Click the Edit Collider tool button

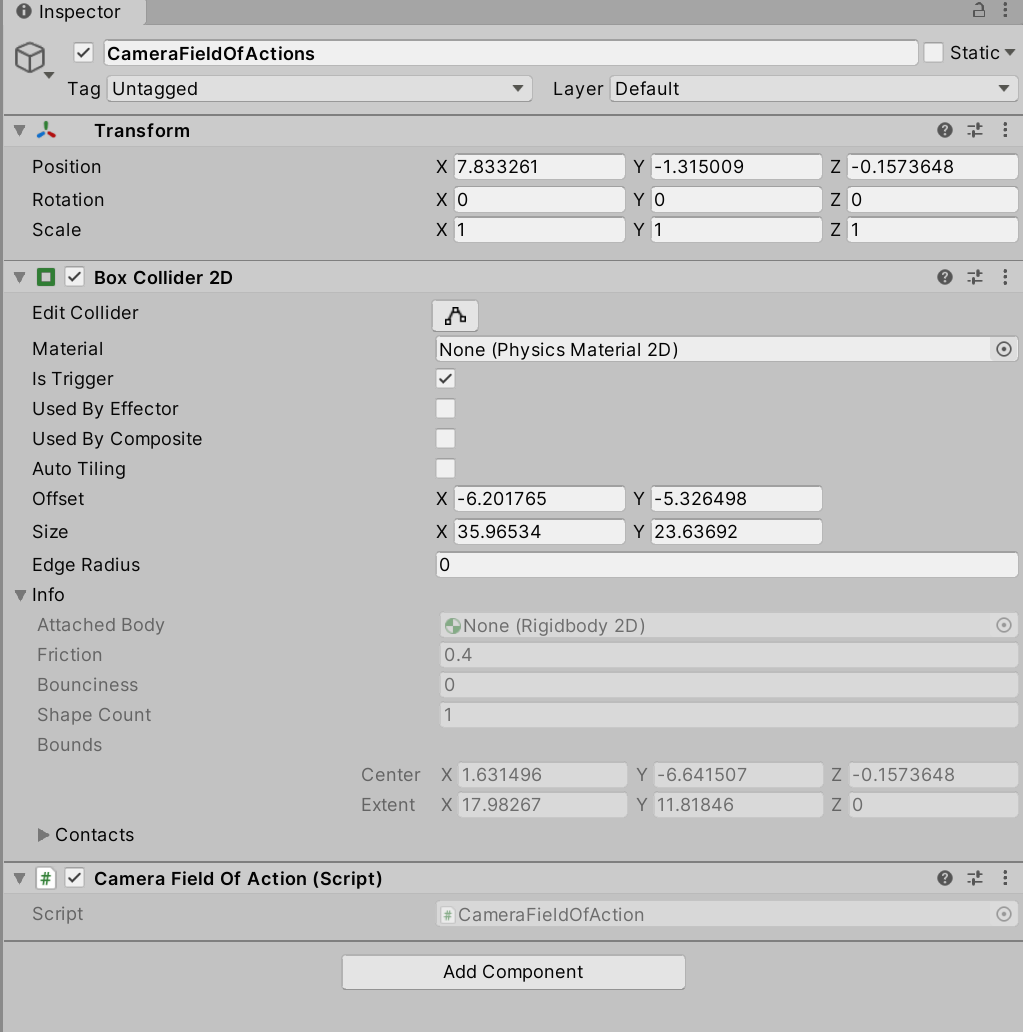(455, 316)
